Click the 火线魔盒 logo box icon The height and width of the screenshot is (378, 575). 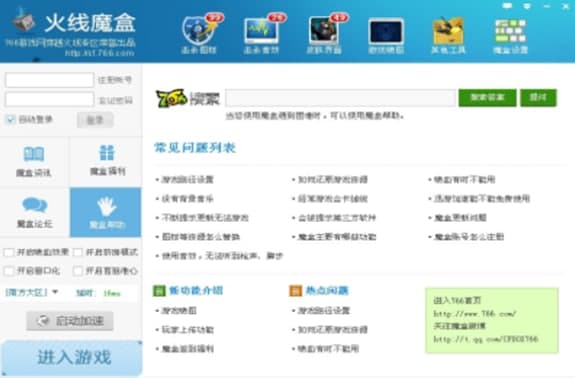[x=23, y=20]
